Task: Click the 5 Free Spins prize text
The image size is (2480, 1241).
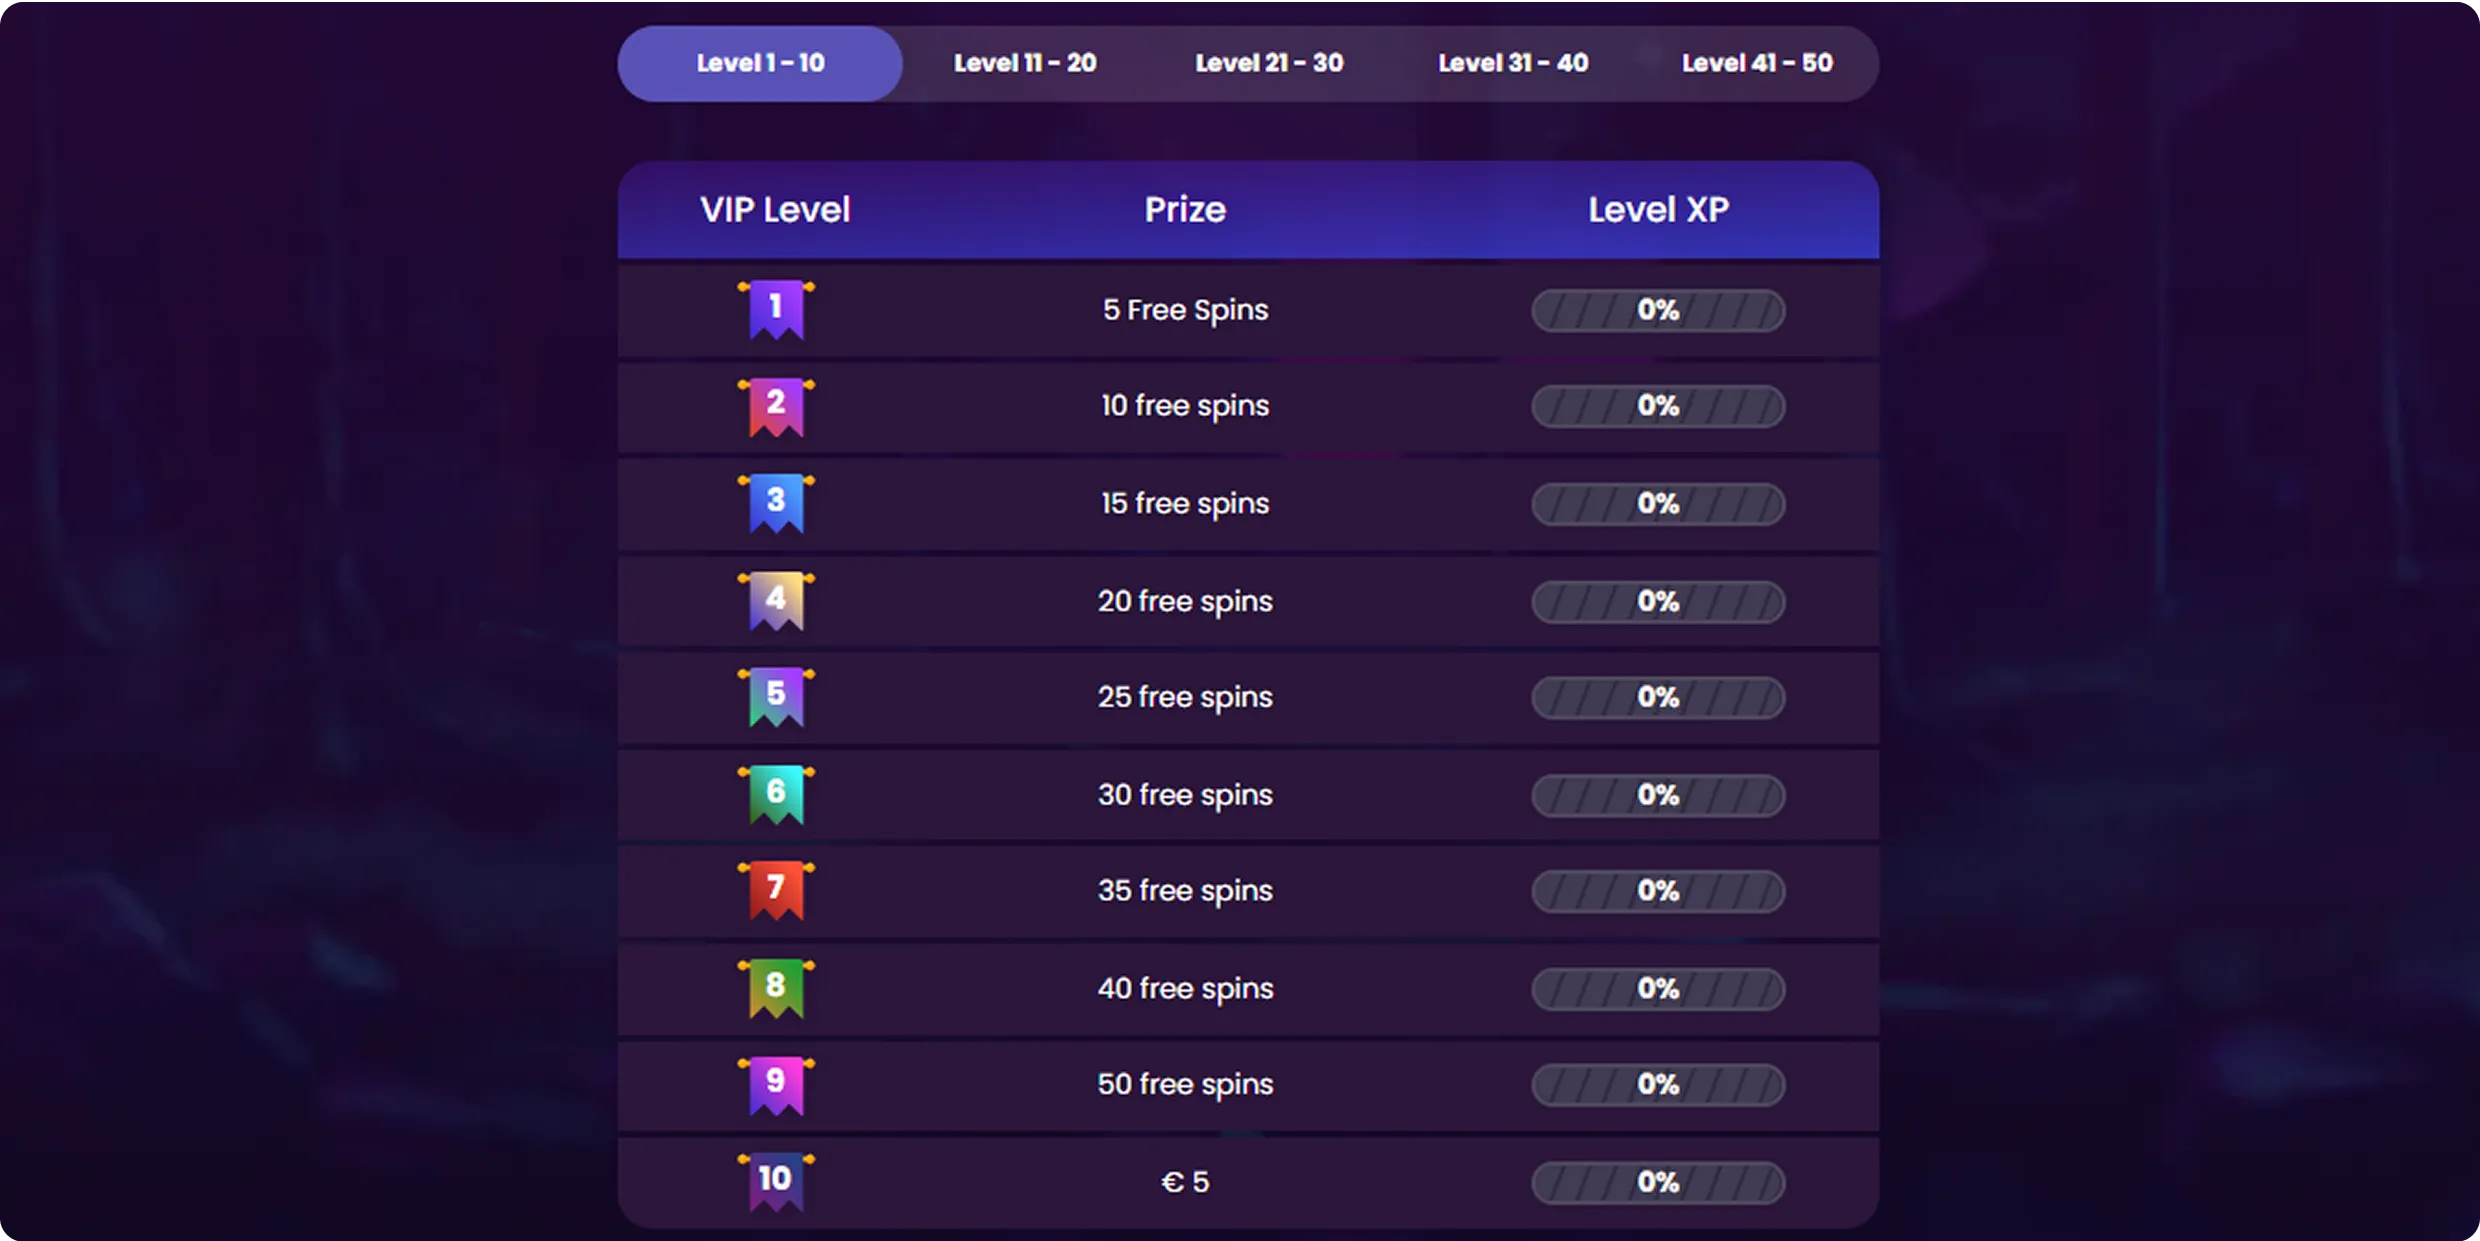Action: 1185,310
